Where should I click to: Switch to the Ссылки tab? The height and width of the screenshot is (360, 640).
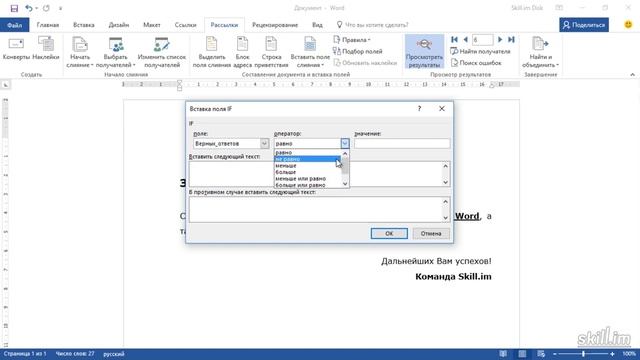pos(185,25)
